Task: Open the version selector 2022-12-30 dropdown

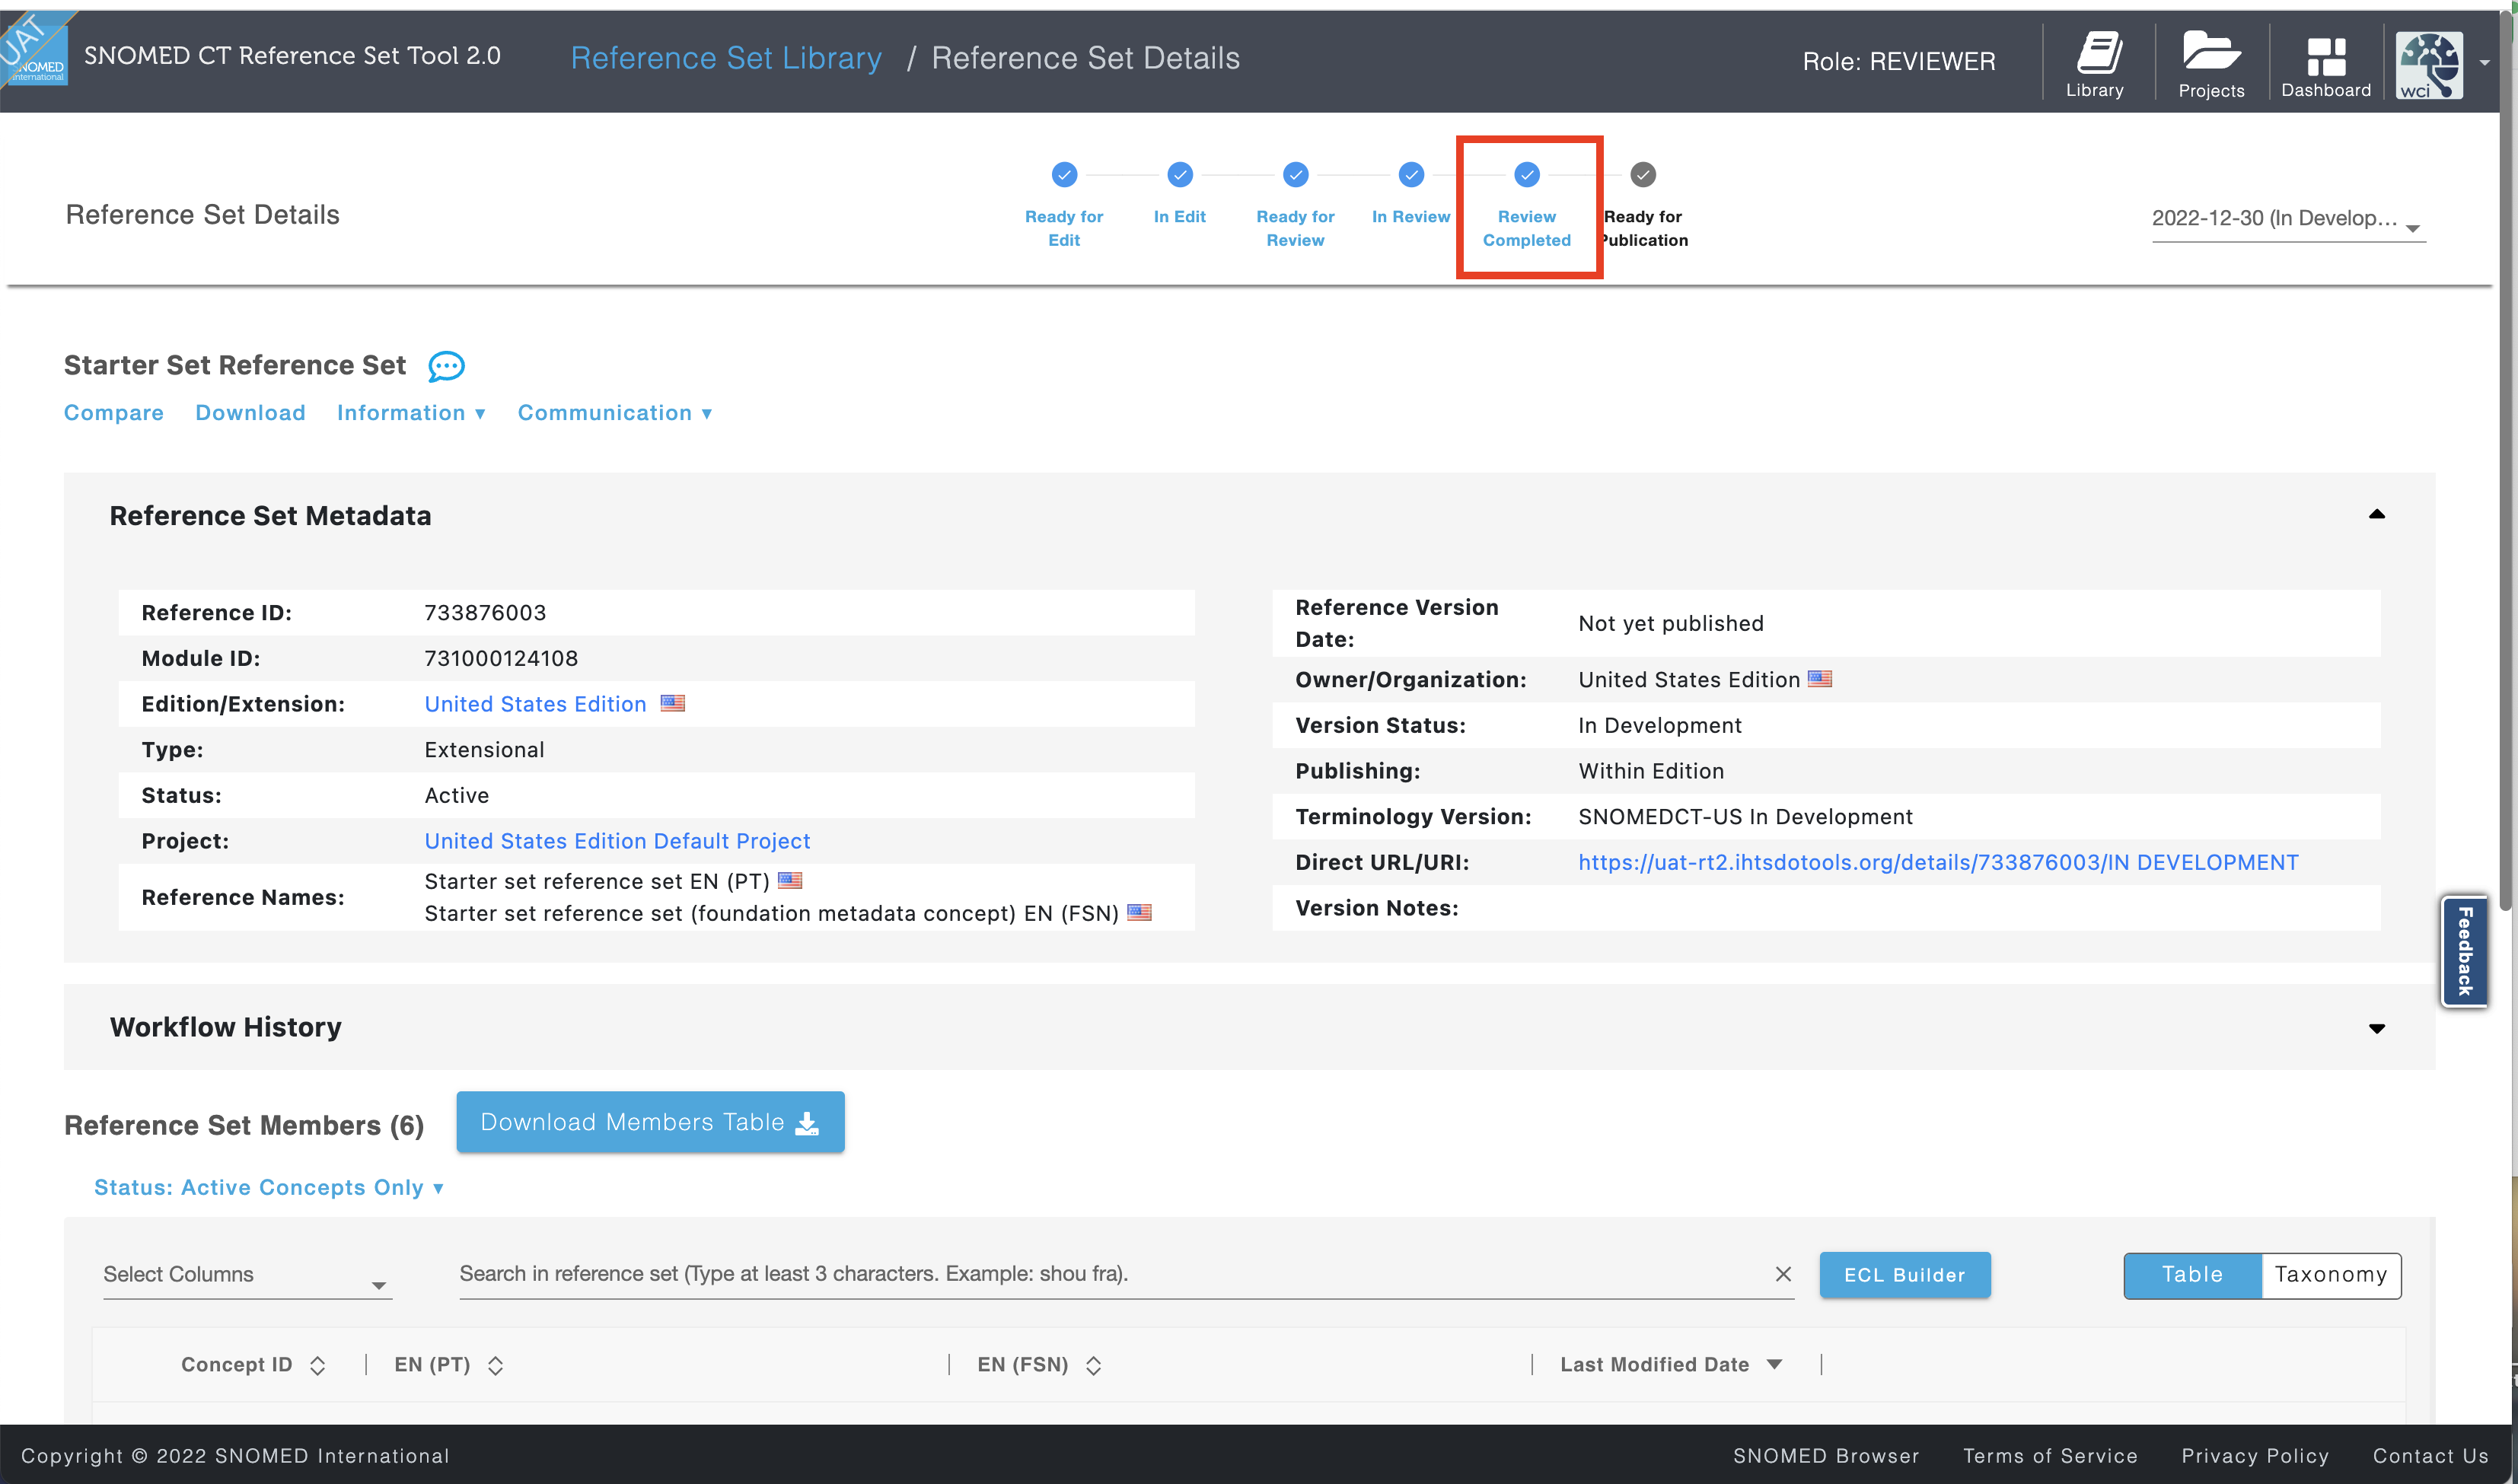Action: pyautogui.click(x=2288, y=219)
